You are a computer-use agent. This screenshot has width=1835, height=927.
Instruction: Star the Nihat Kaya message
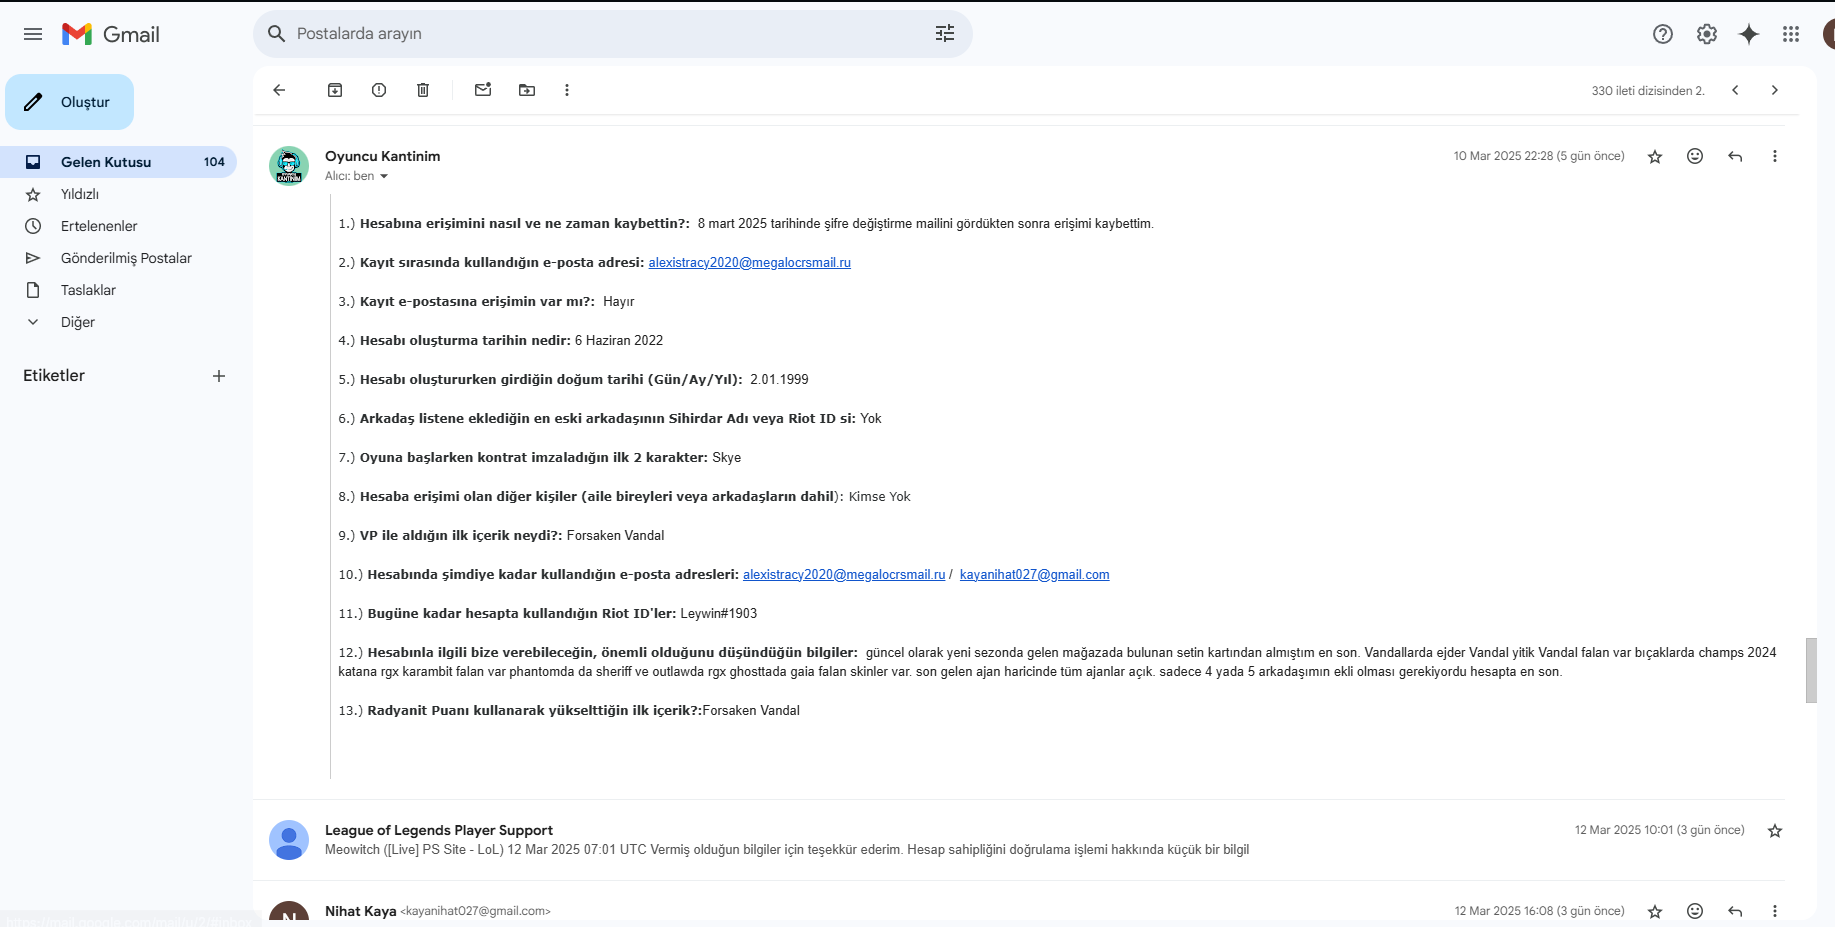1655,911
